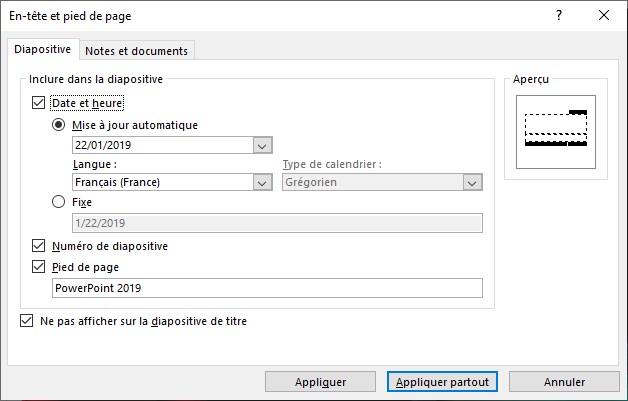Click the help question mark icon
Image resolution: width=628 pixels, height=401 pixels.
pyautogui.click(x=558, y=16)
